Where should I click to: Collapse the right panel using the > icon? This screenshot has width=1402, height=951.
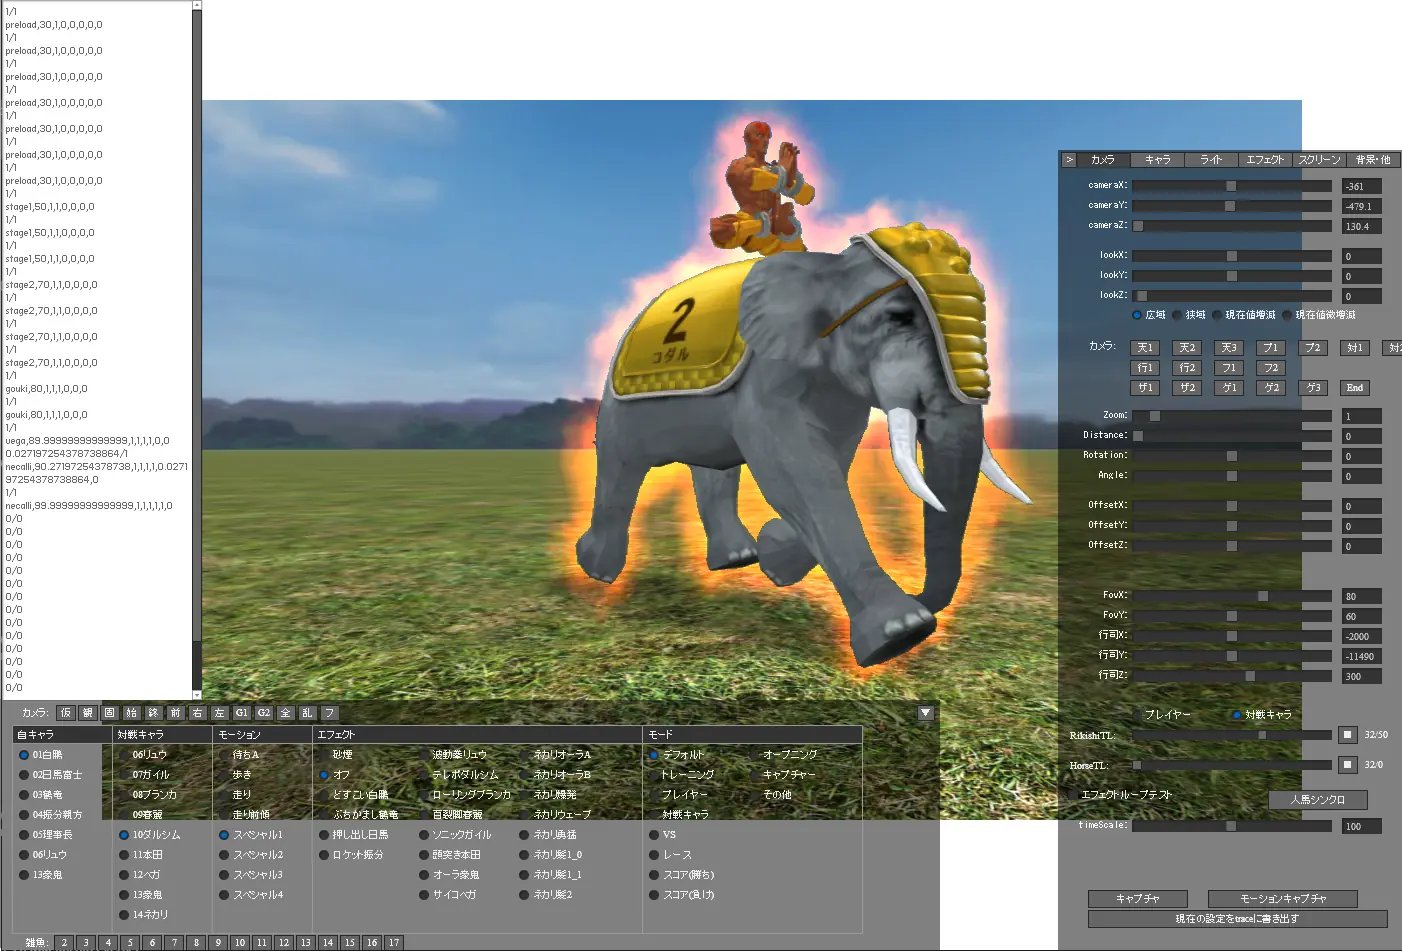[1069, 160]
